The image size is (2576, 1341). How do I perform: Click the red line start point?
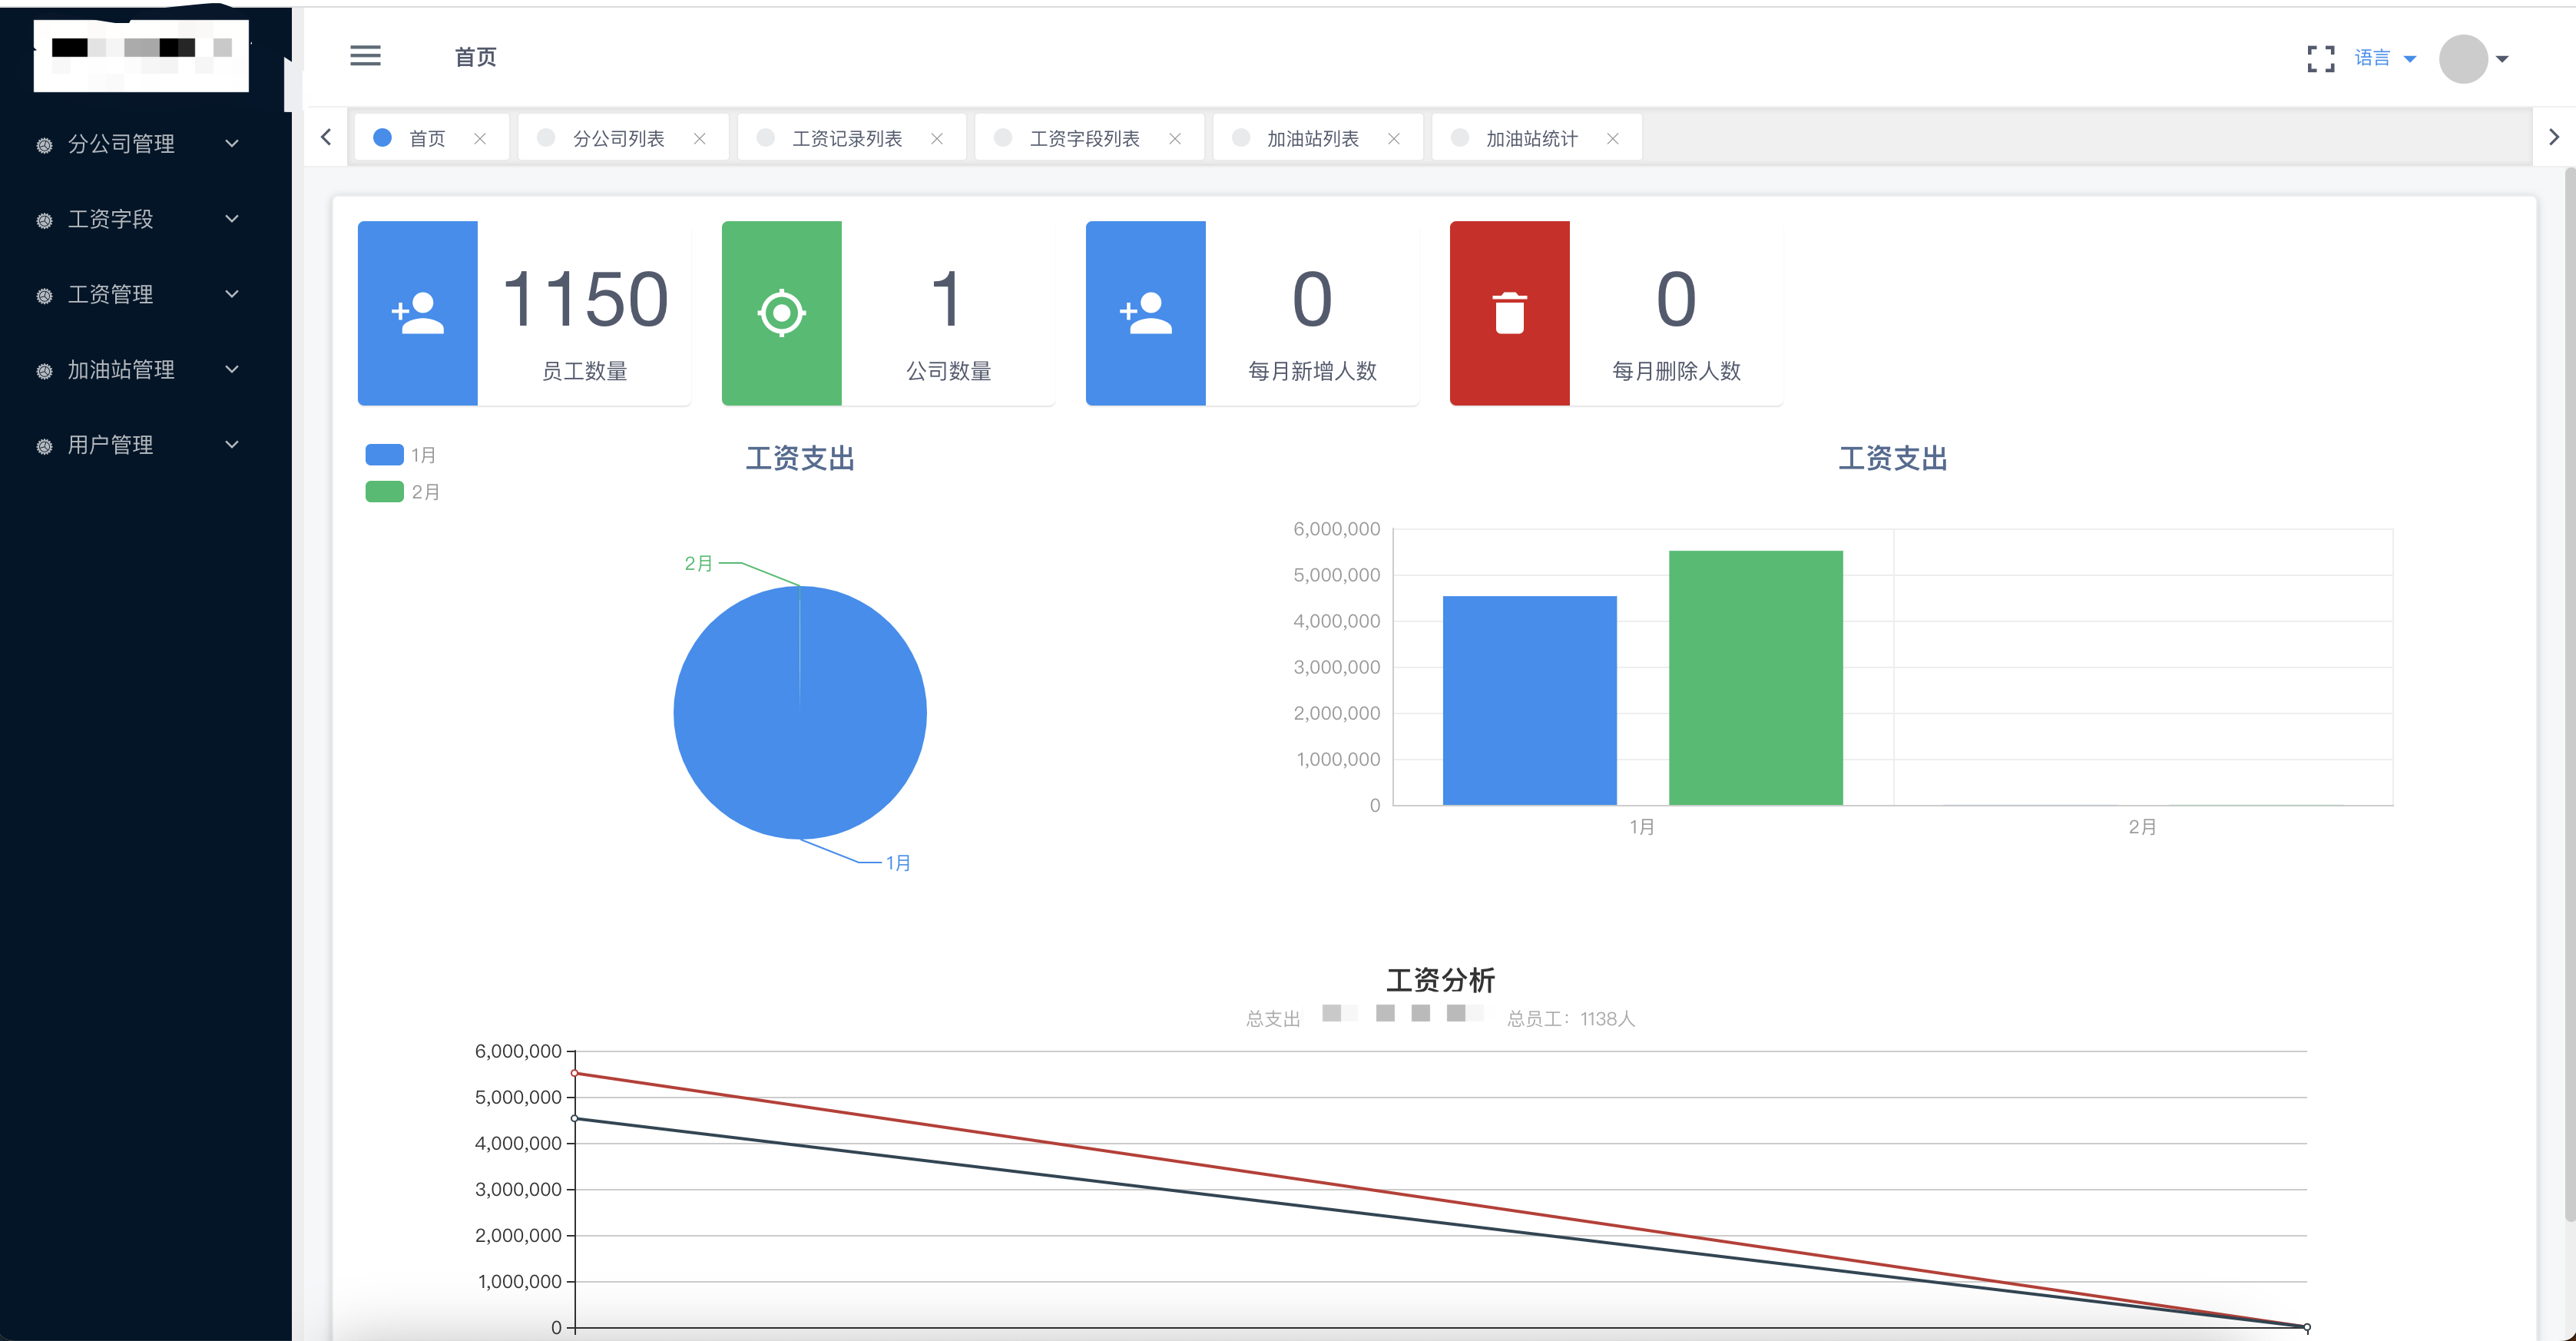tap(575, 1073)
